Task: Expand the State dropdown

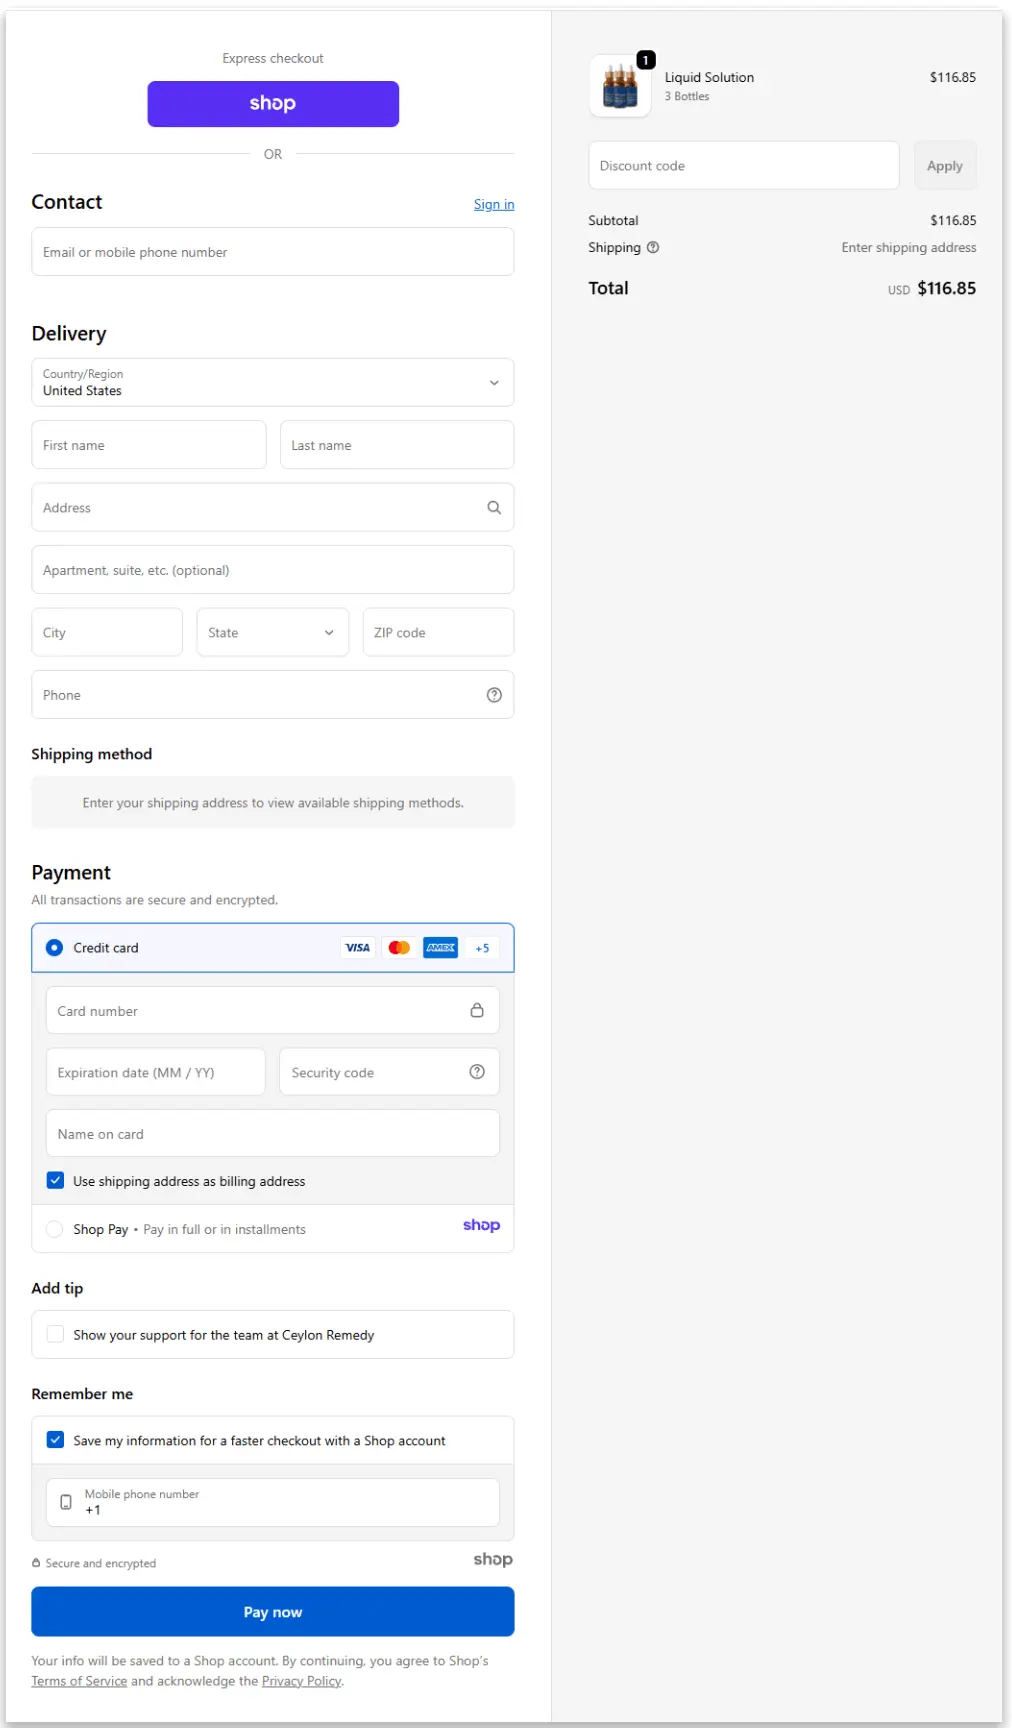Action: coord(273,633)
